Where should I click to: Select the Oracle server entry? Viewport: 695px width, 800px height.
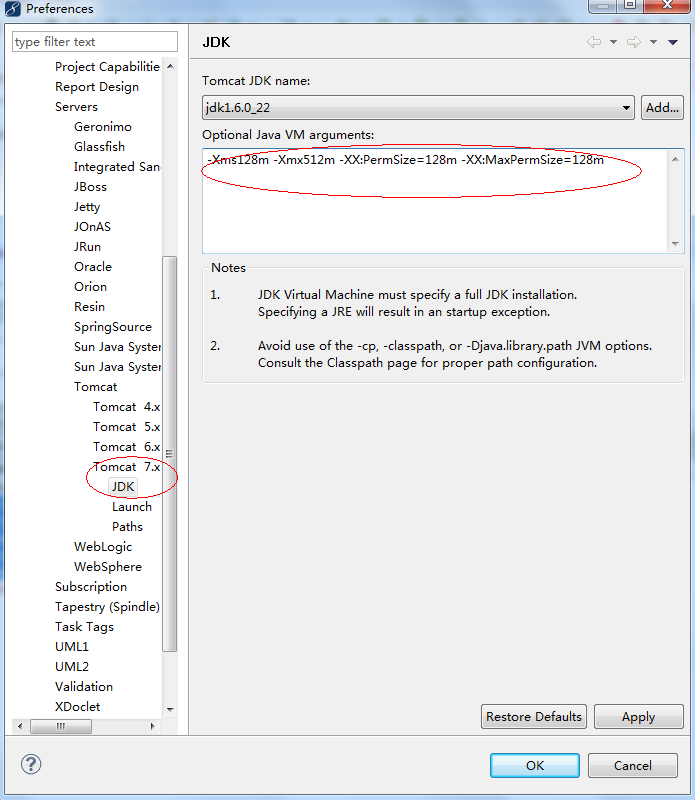93,266
